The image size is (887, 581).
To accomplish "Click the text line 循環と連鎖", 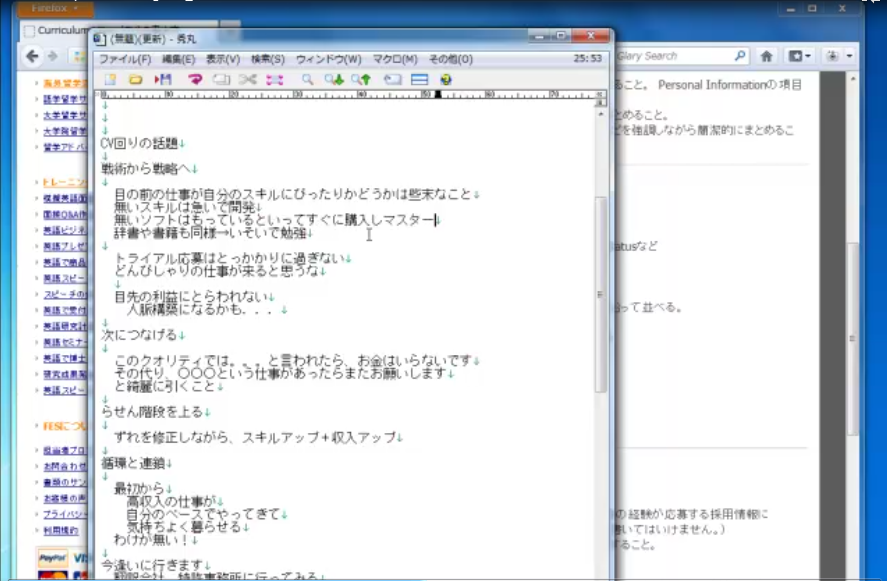I will (x=132, y=463).
